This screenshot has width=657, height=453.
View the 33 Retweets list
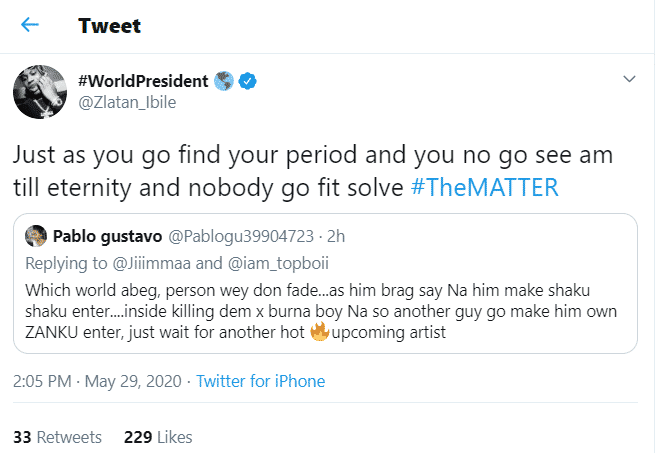pyautogui.click(x=57, y=437)
